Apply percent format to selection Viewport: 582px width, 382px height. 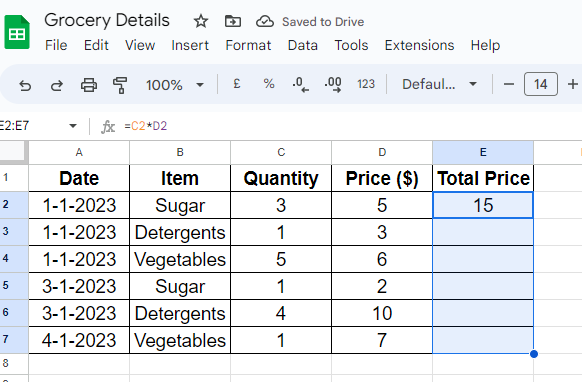pos(269,84)
